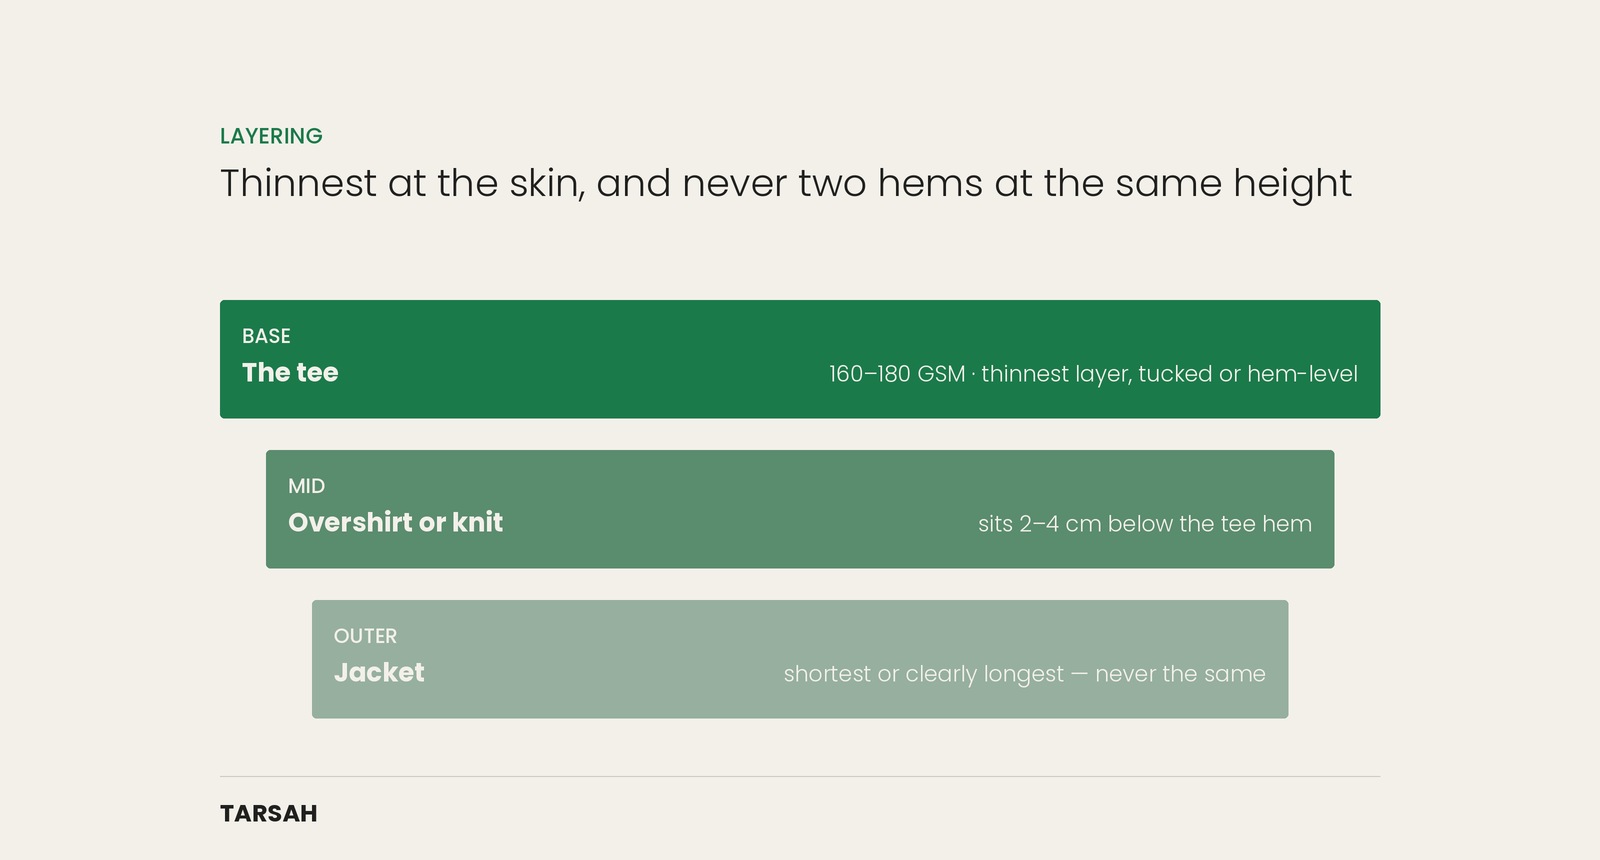Select 'The tee' title text
The image size is (1600, 860).
pyautogui.click(x=290, y=372)
